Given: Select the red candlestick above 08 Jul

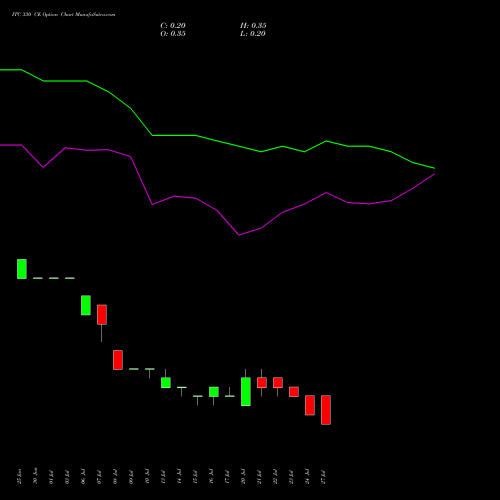Looking at the screenshot, I should tap(118, 360).
